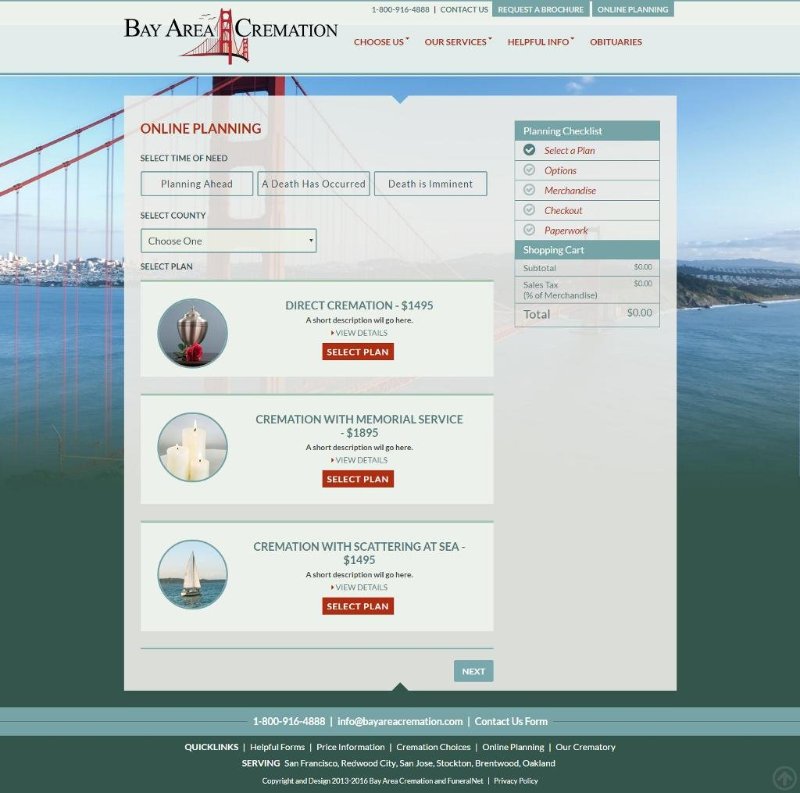Click the urn image for Direct Cremation
The image size is (800, 793).
[x=193, y=333]
